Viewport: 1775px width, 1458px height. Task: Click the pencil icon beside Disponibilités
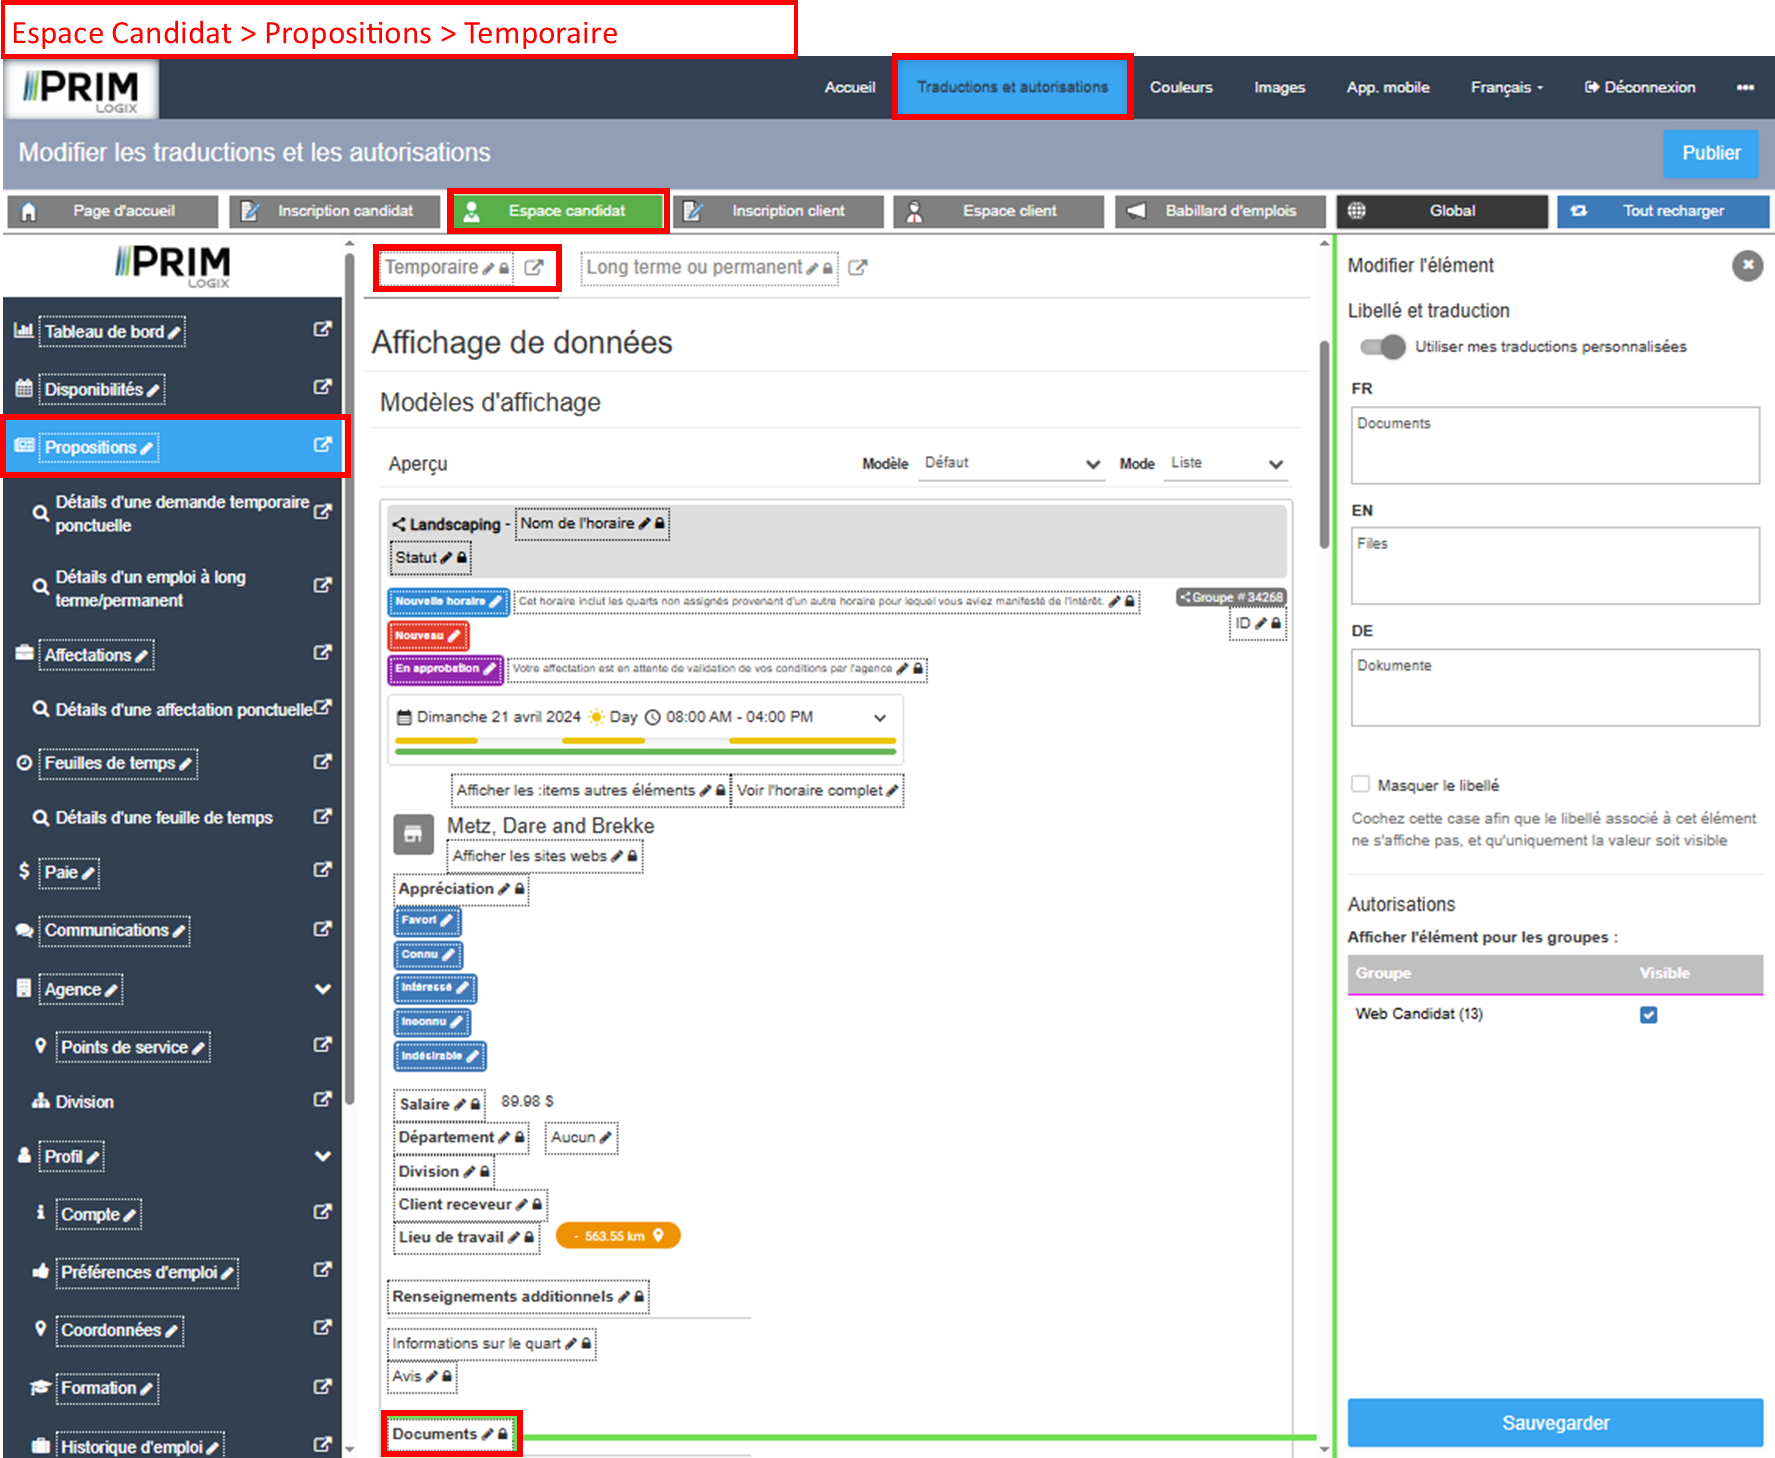(x=153, y=390)
